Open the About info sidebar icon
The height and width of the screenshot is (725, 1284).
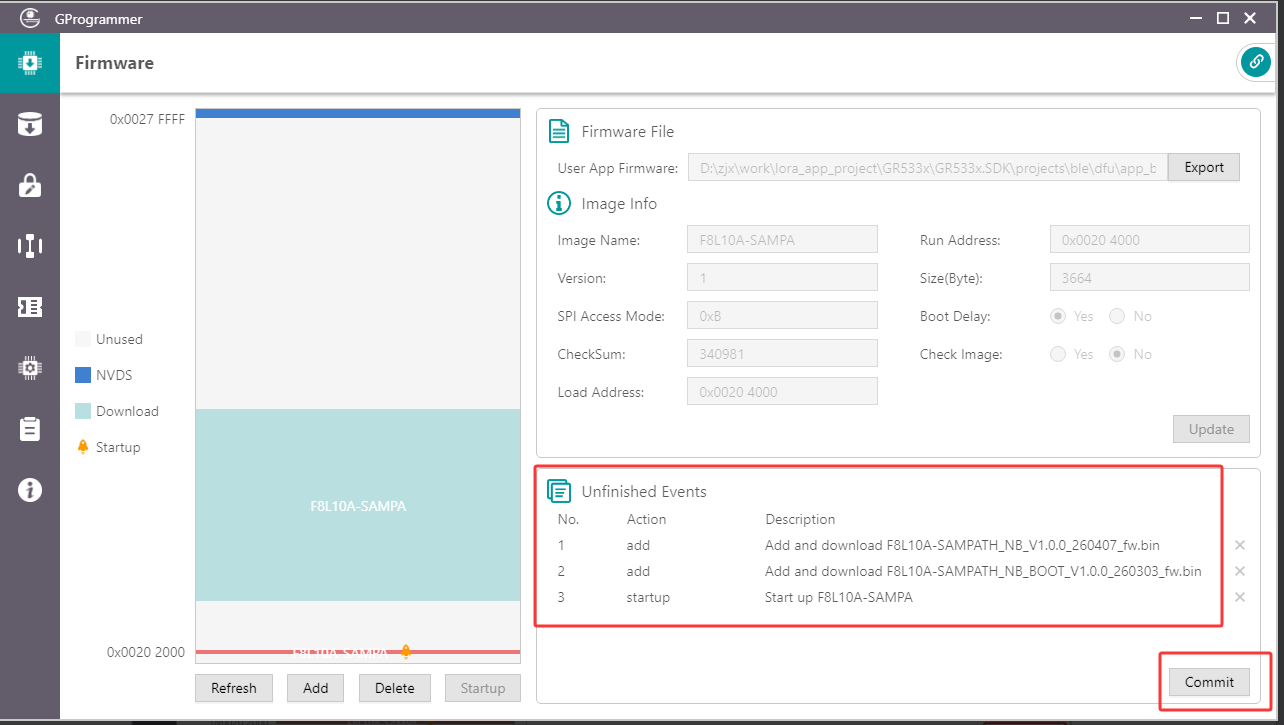coord(30,490)
